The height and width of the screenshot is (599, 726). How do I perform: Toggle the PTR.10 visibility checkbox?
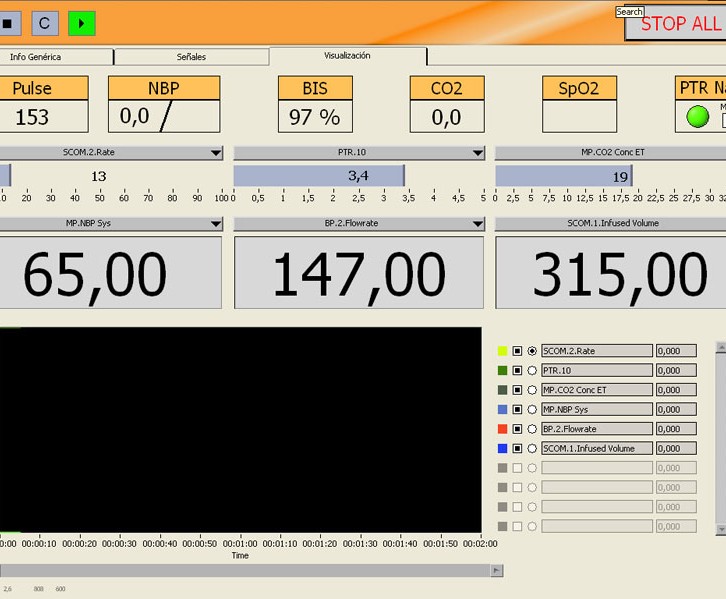click(517, 370)
